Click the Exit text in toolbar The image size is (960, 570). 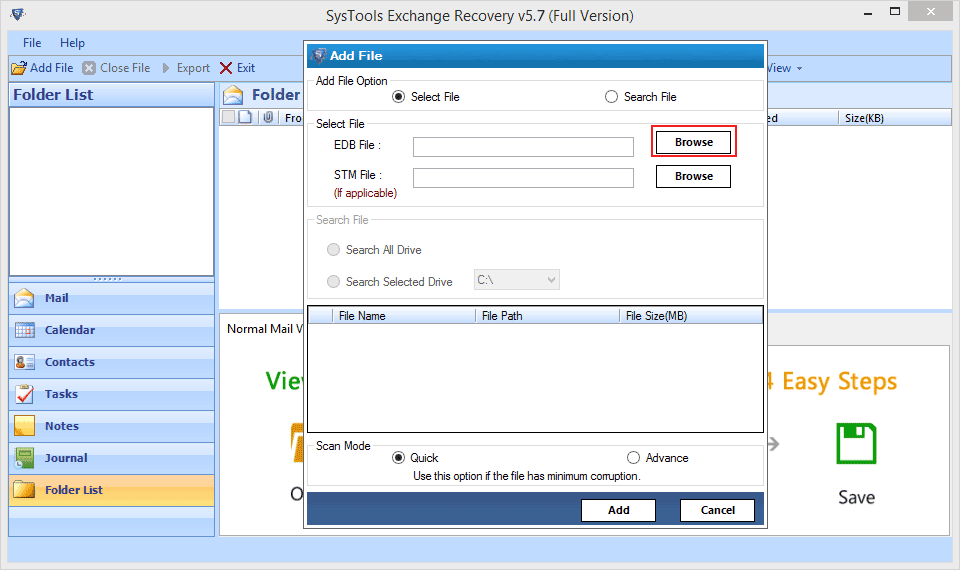click(246, 68)
